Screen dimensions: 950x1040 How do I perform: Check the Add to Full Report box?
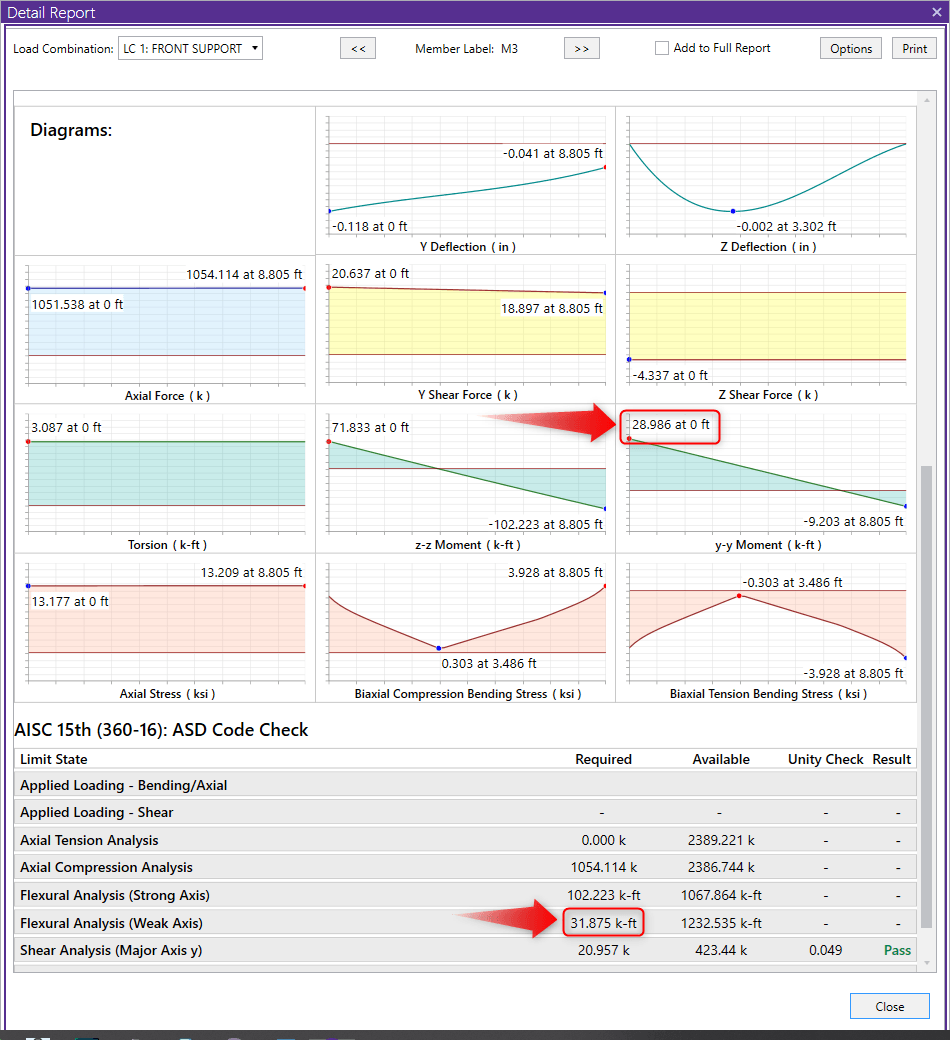(x=662, y=48)
